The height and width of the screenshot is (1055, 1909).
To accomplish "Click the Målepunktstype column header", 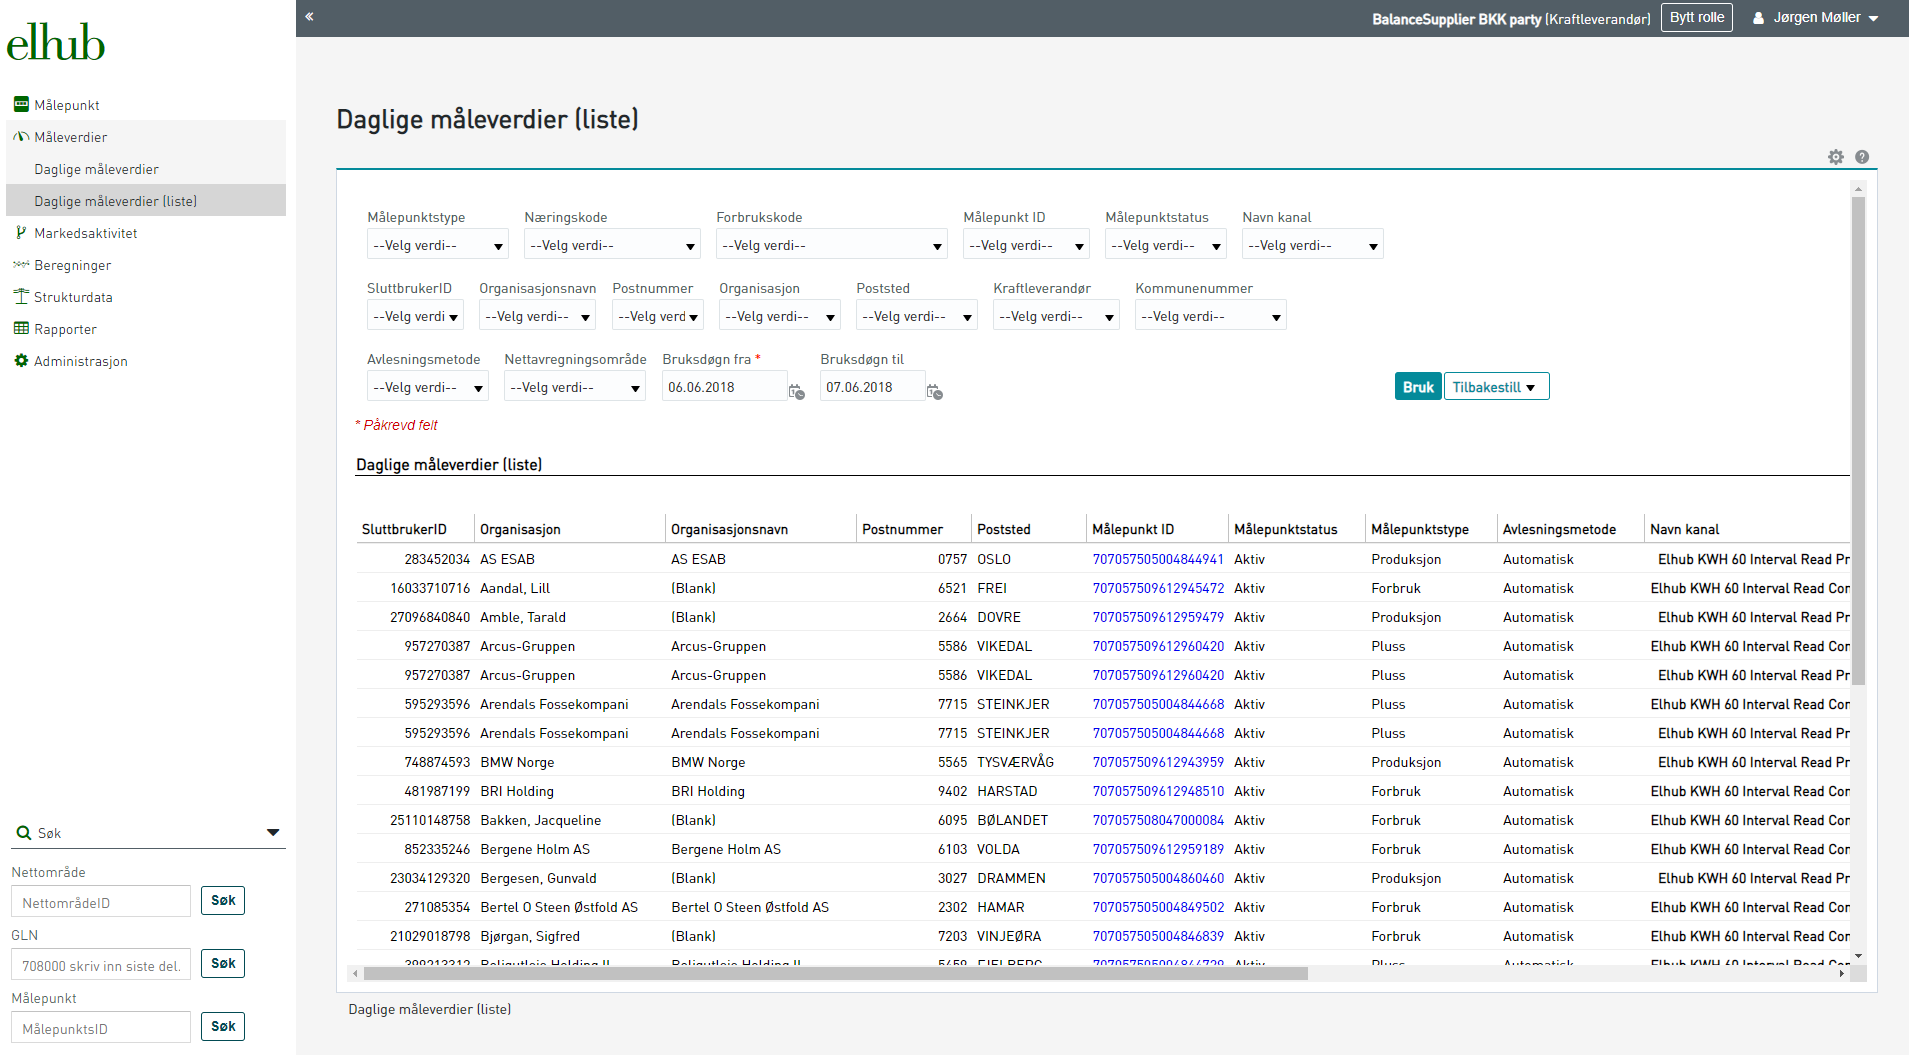I will (1419, 529).
